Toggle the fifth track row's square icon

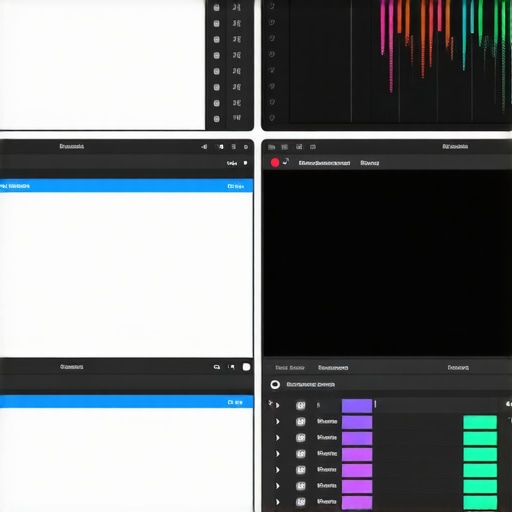pos(301,470)
